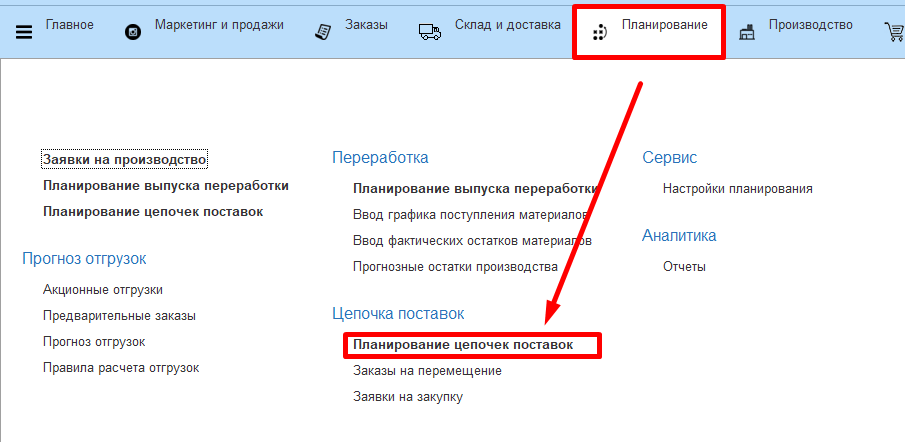Click the shopping cart icon in the top bar
The image size is (905, 442).
(894, 33)
